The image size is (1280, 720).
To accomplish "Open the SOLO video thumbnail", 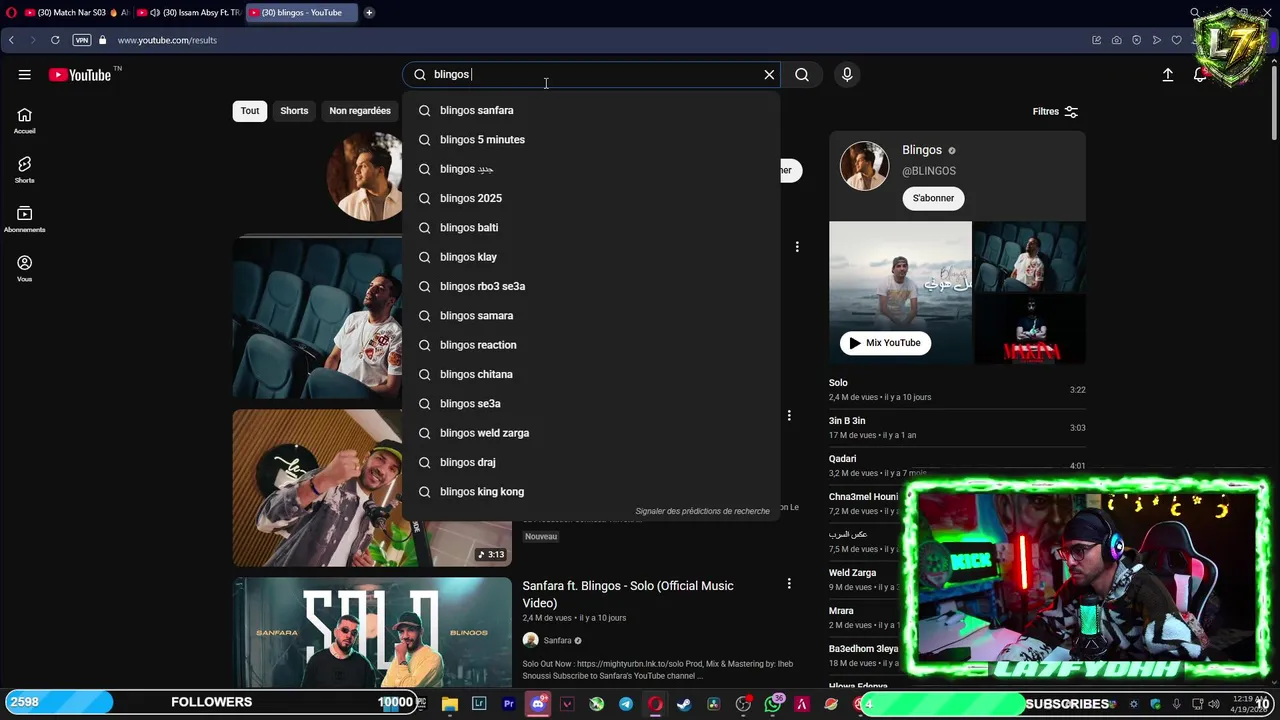I will coord(372,633).
